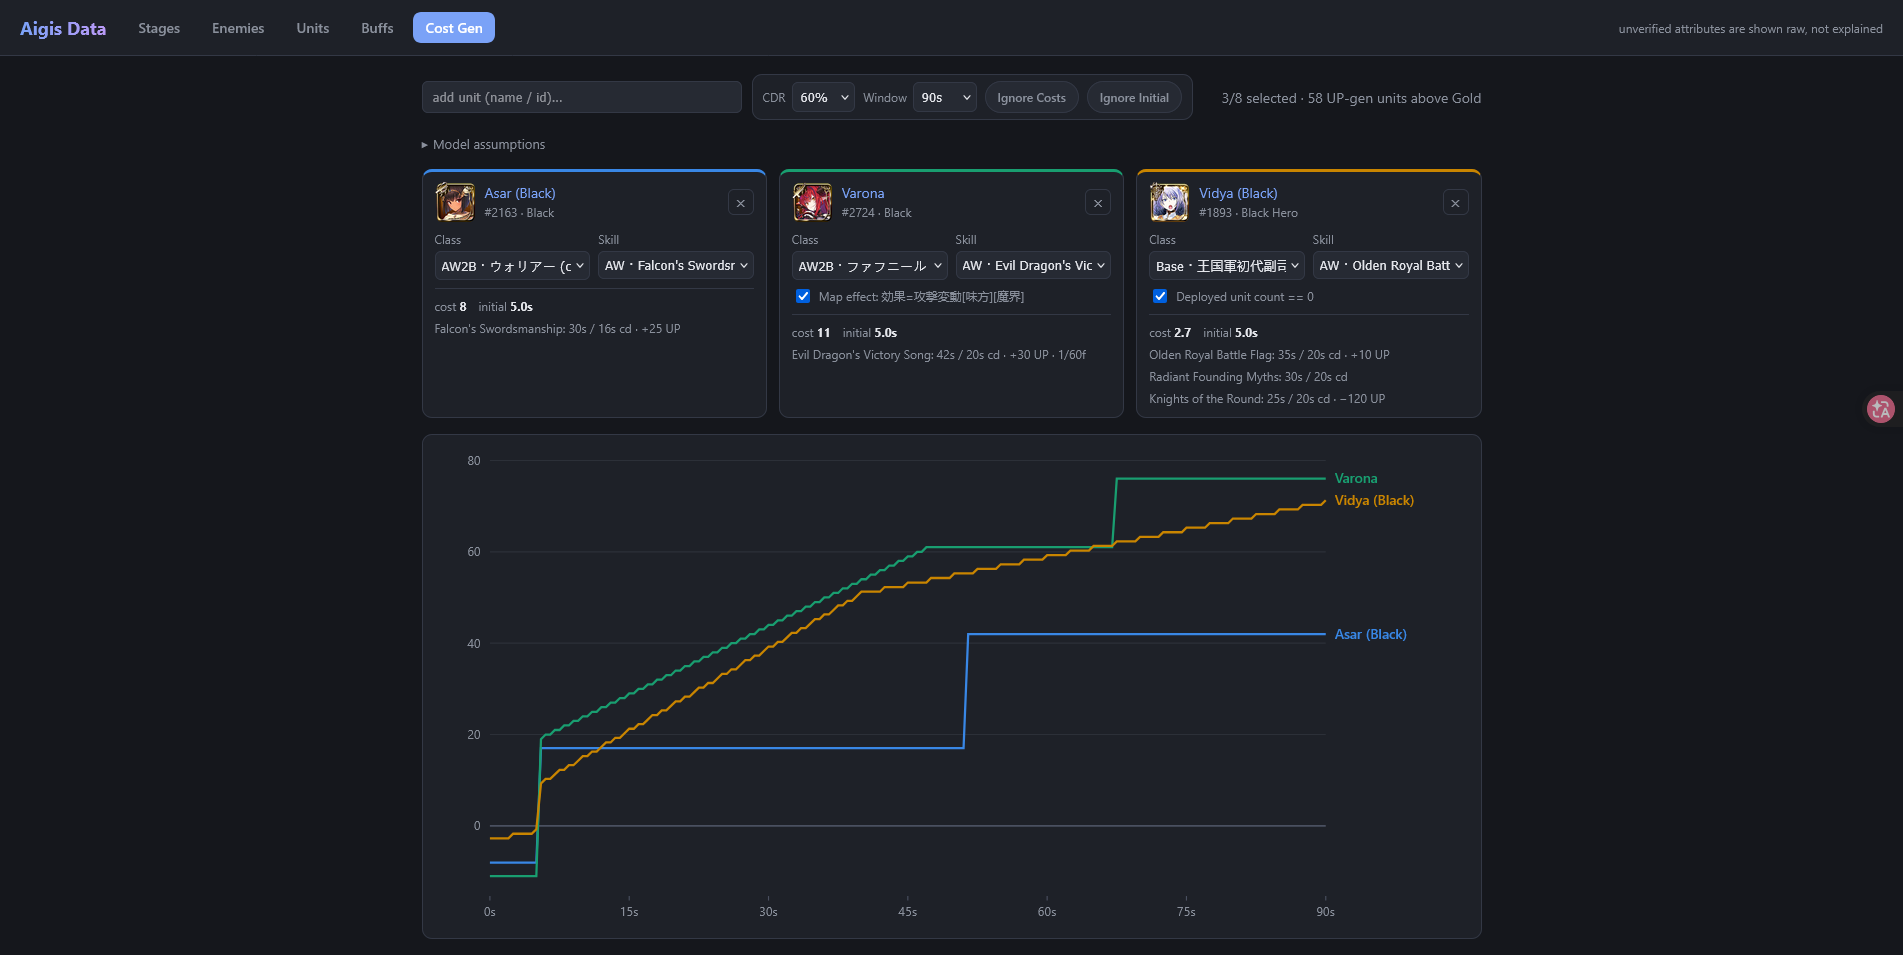This screenshot has width=1903, height=955.
Task: Go to the Stages tab
Action: (x=159, y=28)
